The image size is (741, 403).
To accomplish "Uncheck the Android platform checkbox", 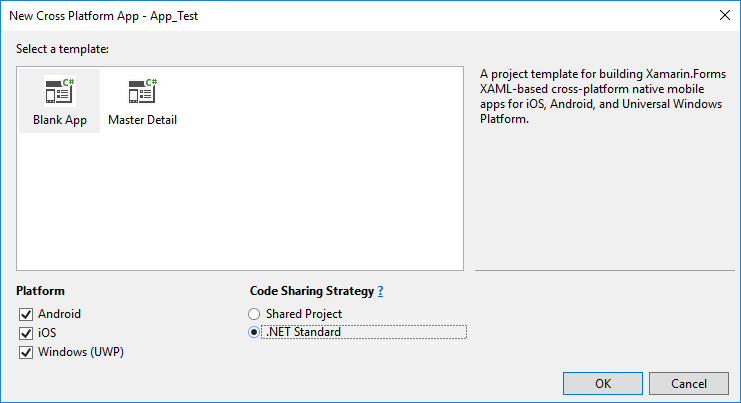I will pyautogui.click(x=26, y=314).
